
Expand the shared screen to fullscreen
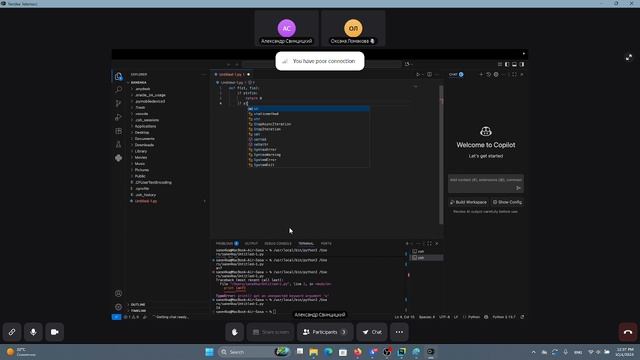tap(629, 58)
